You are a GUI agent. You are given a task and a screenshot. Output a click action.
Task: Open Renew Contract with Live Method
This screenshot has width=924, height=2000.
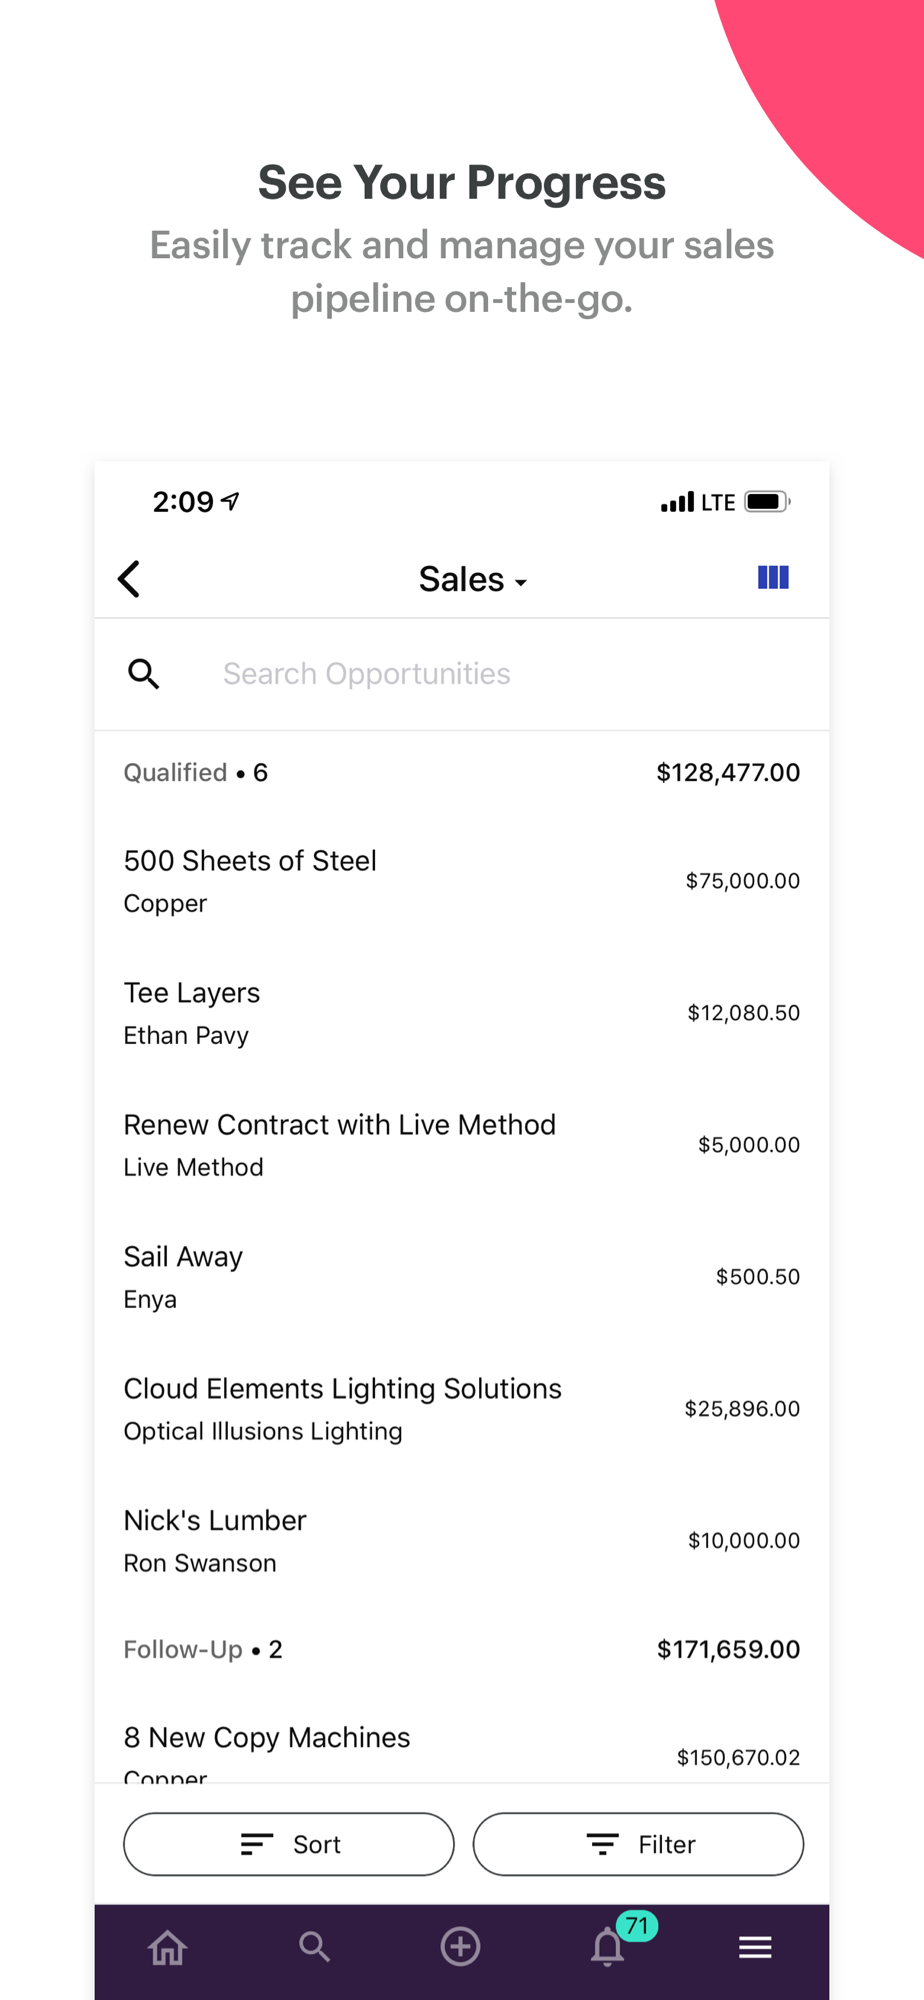[461, 1145]
